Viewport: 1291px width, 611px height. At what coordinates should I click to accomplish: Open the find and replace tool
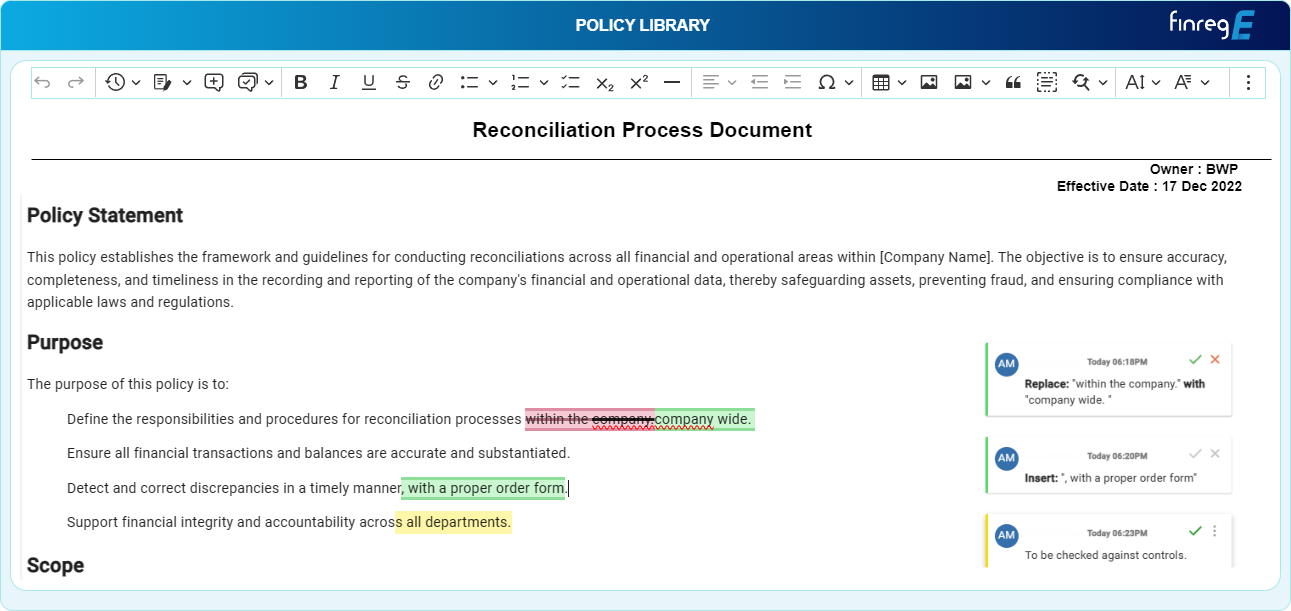tap(1079, 82)
